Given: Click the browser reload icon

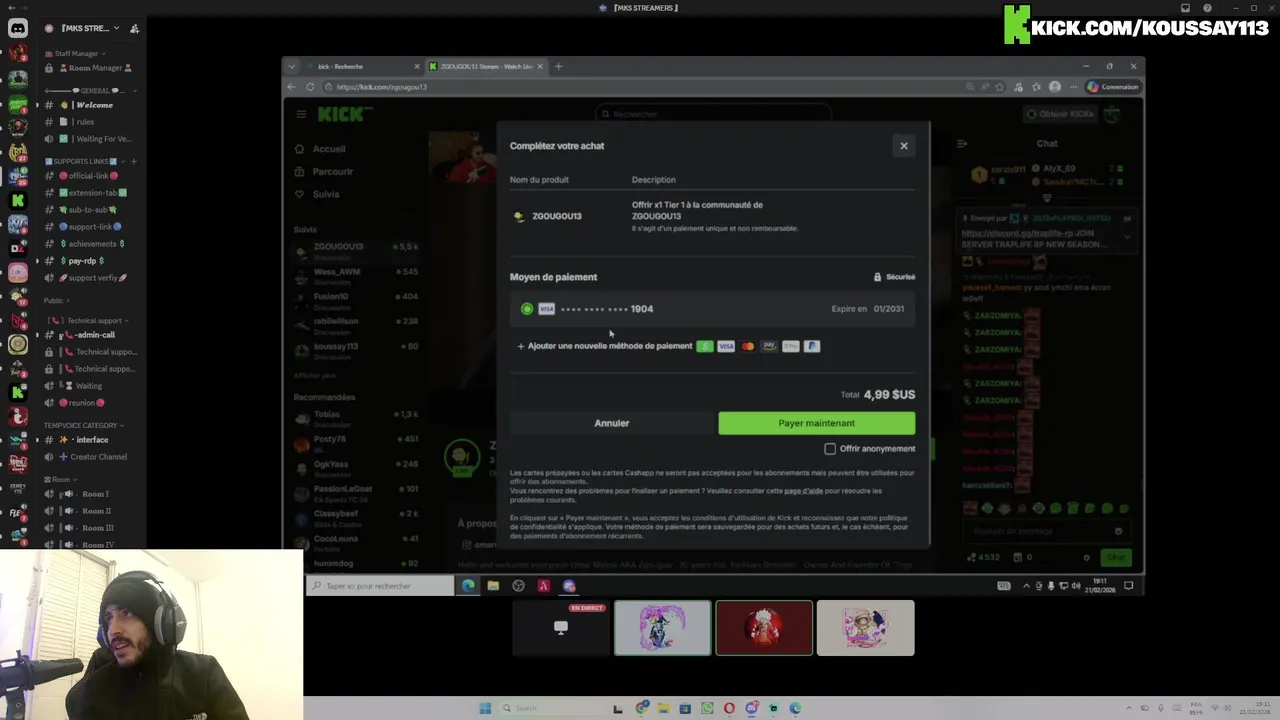Looking at the screenshot, I should click(x=310, y=87).
